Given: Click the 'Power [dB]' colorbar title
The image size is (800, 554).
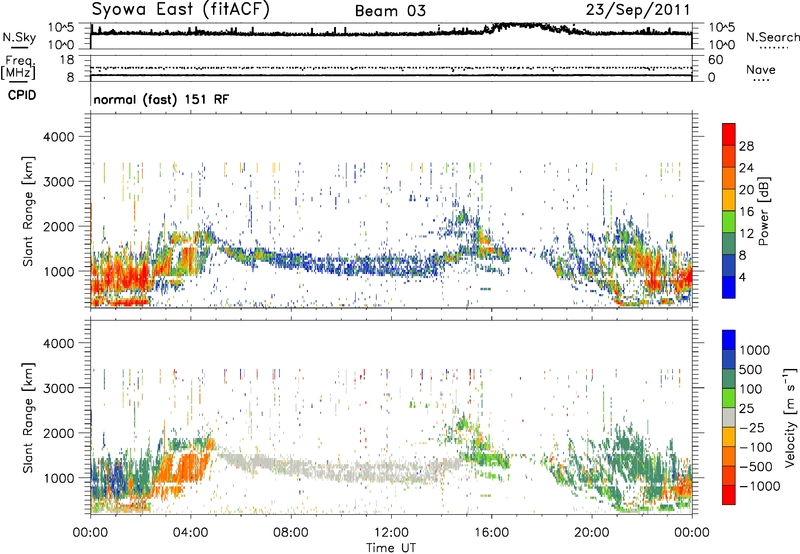Looking at the screenshot, I should click(764, 211).
